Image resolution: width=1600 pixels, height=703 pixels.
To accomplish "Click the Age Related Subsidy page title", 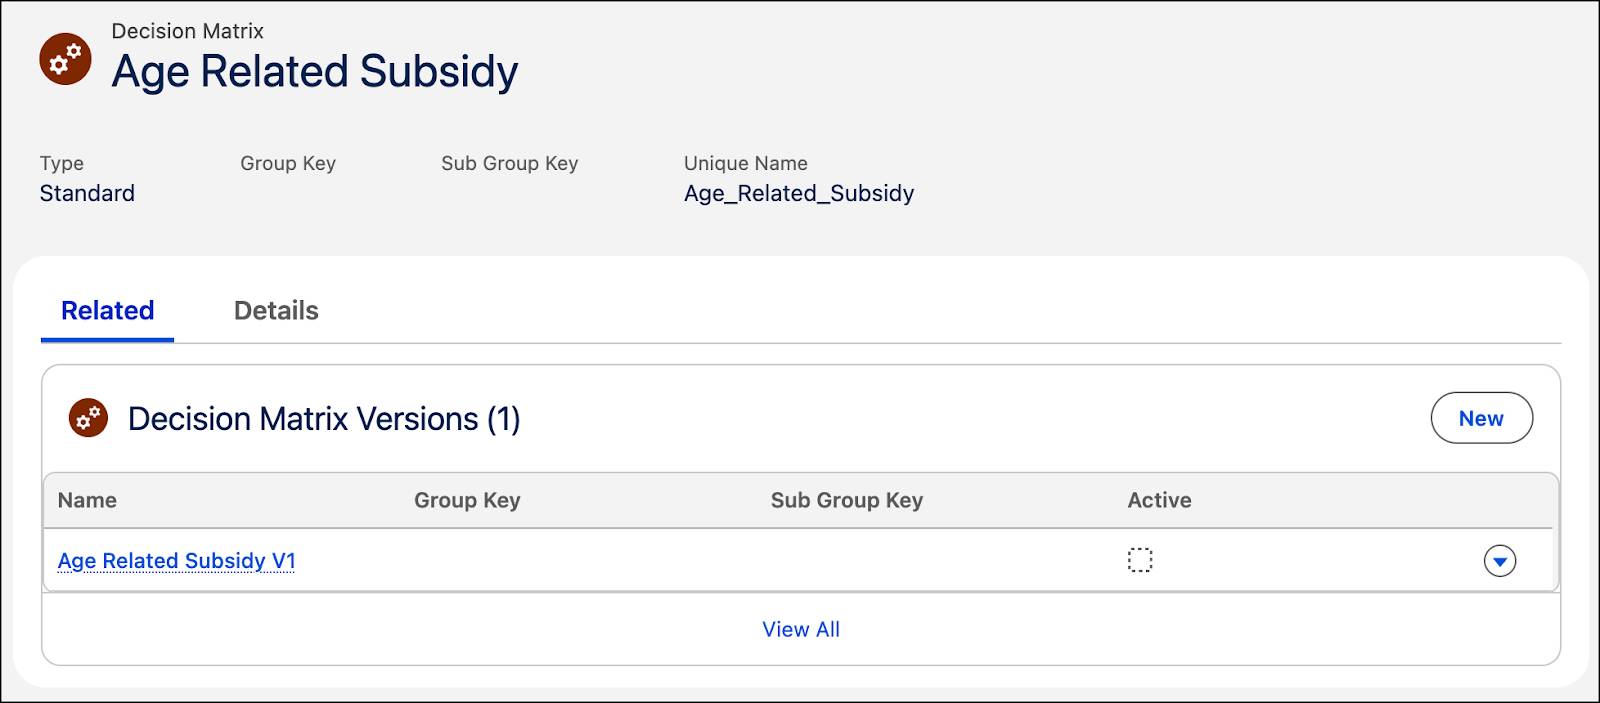I will pos(315,70).
